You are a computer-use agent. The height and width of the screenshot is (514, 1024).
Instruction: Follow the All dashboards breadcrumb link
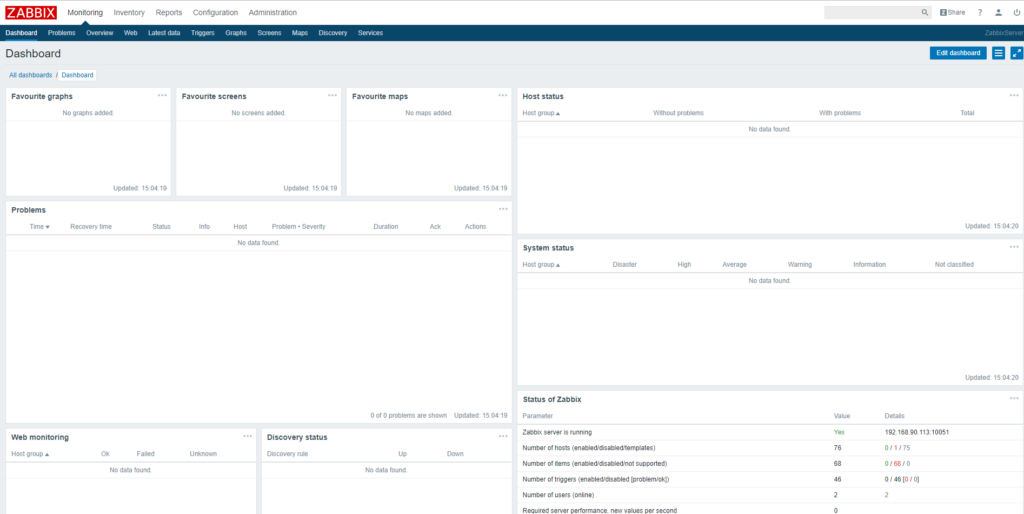[x=30, y=75]
